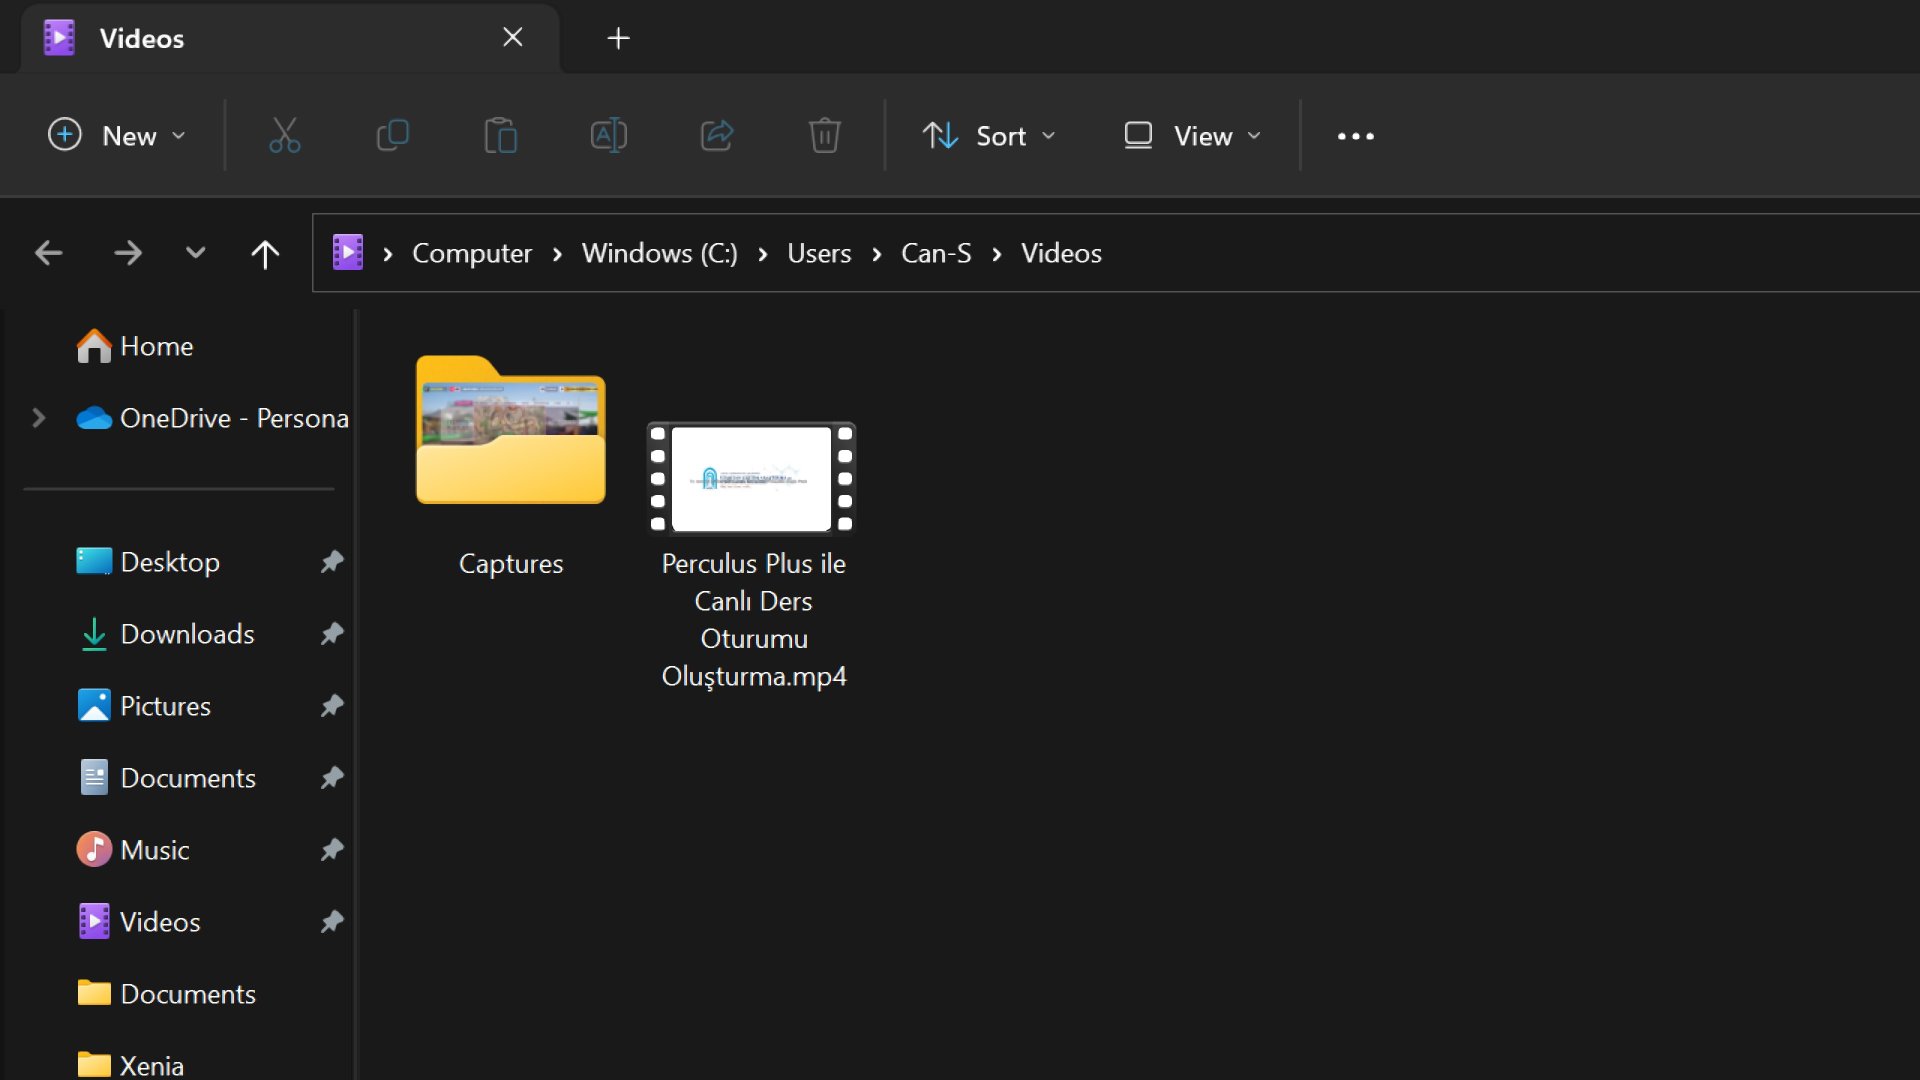Unpin Desktop from quick access
The image size is (1920, 1080).
tap(332, 562)
